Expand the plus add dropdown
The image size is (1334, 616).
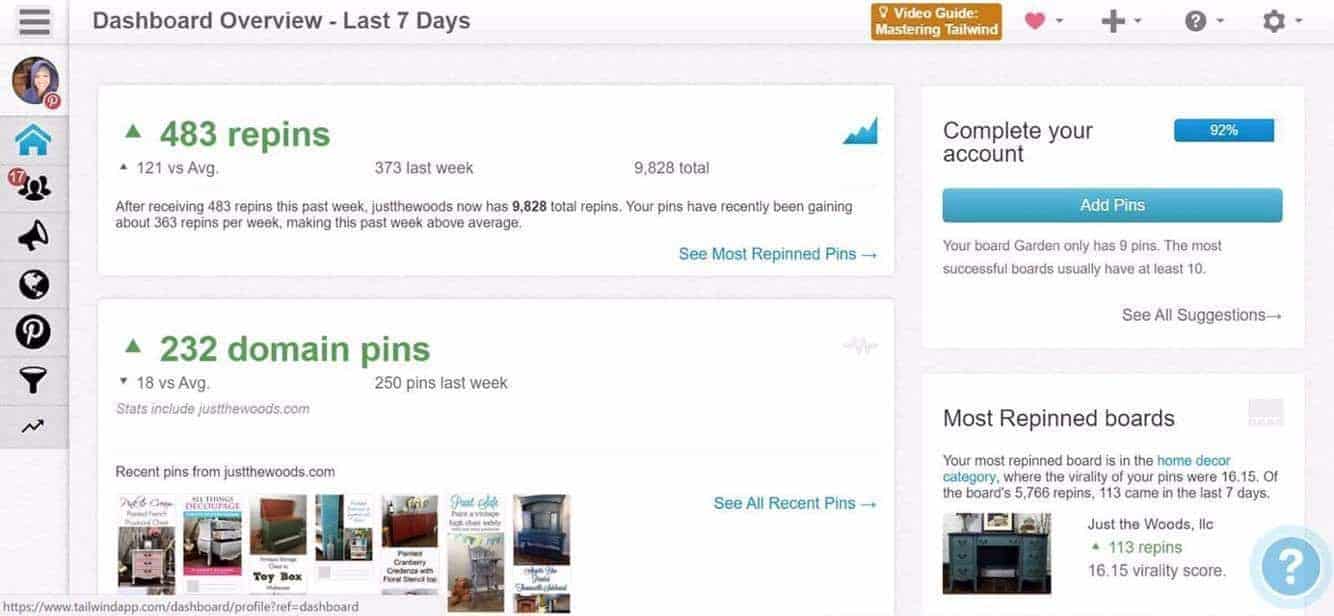(x=1121, y=21)
